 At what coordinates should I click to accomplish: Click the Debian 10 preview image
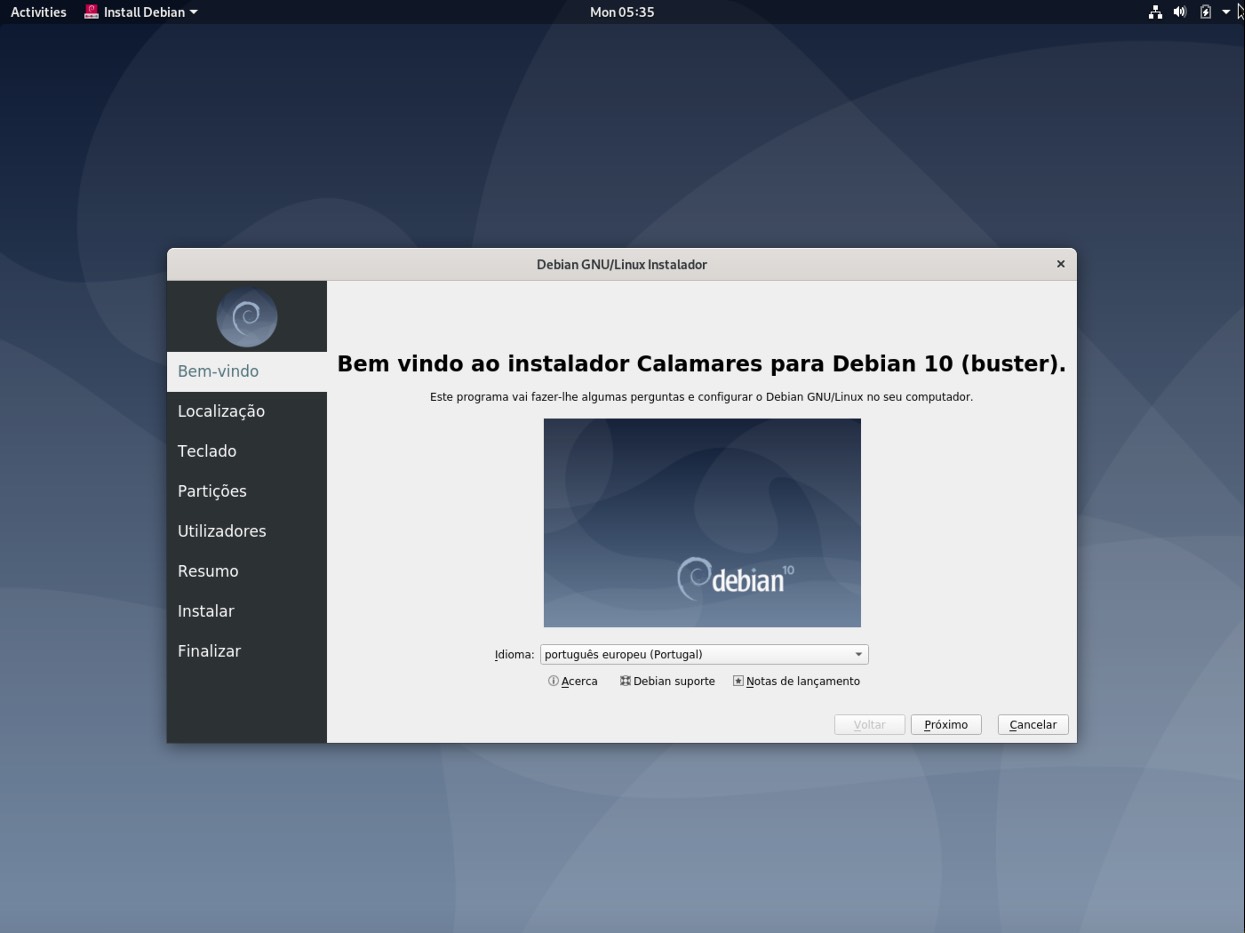coord(701,522)
